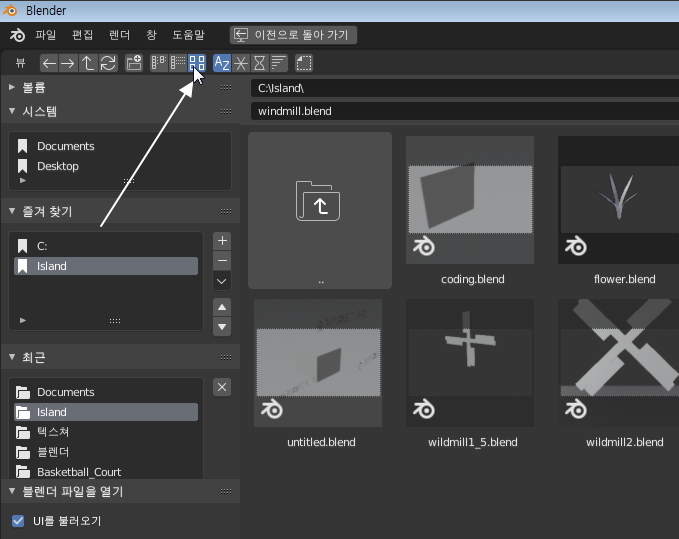This screenshot has width=679, height=539.
Task: Open the 창 menu
Action: (x=151, y=35)
